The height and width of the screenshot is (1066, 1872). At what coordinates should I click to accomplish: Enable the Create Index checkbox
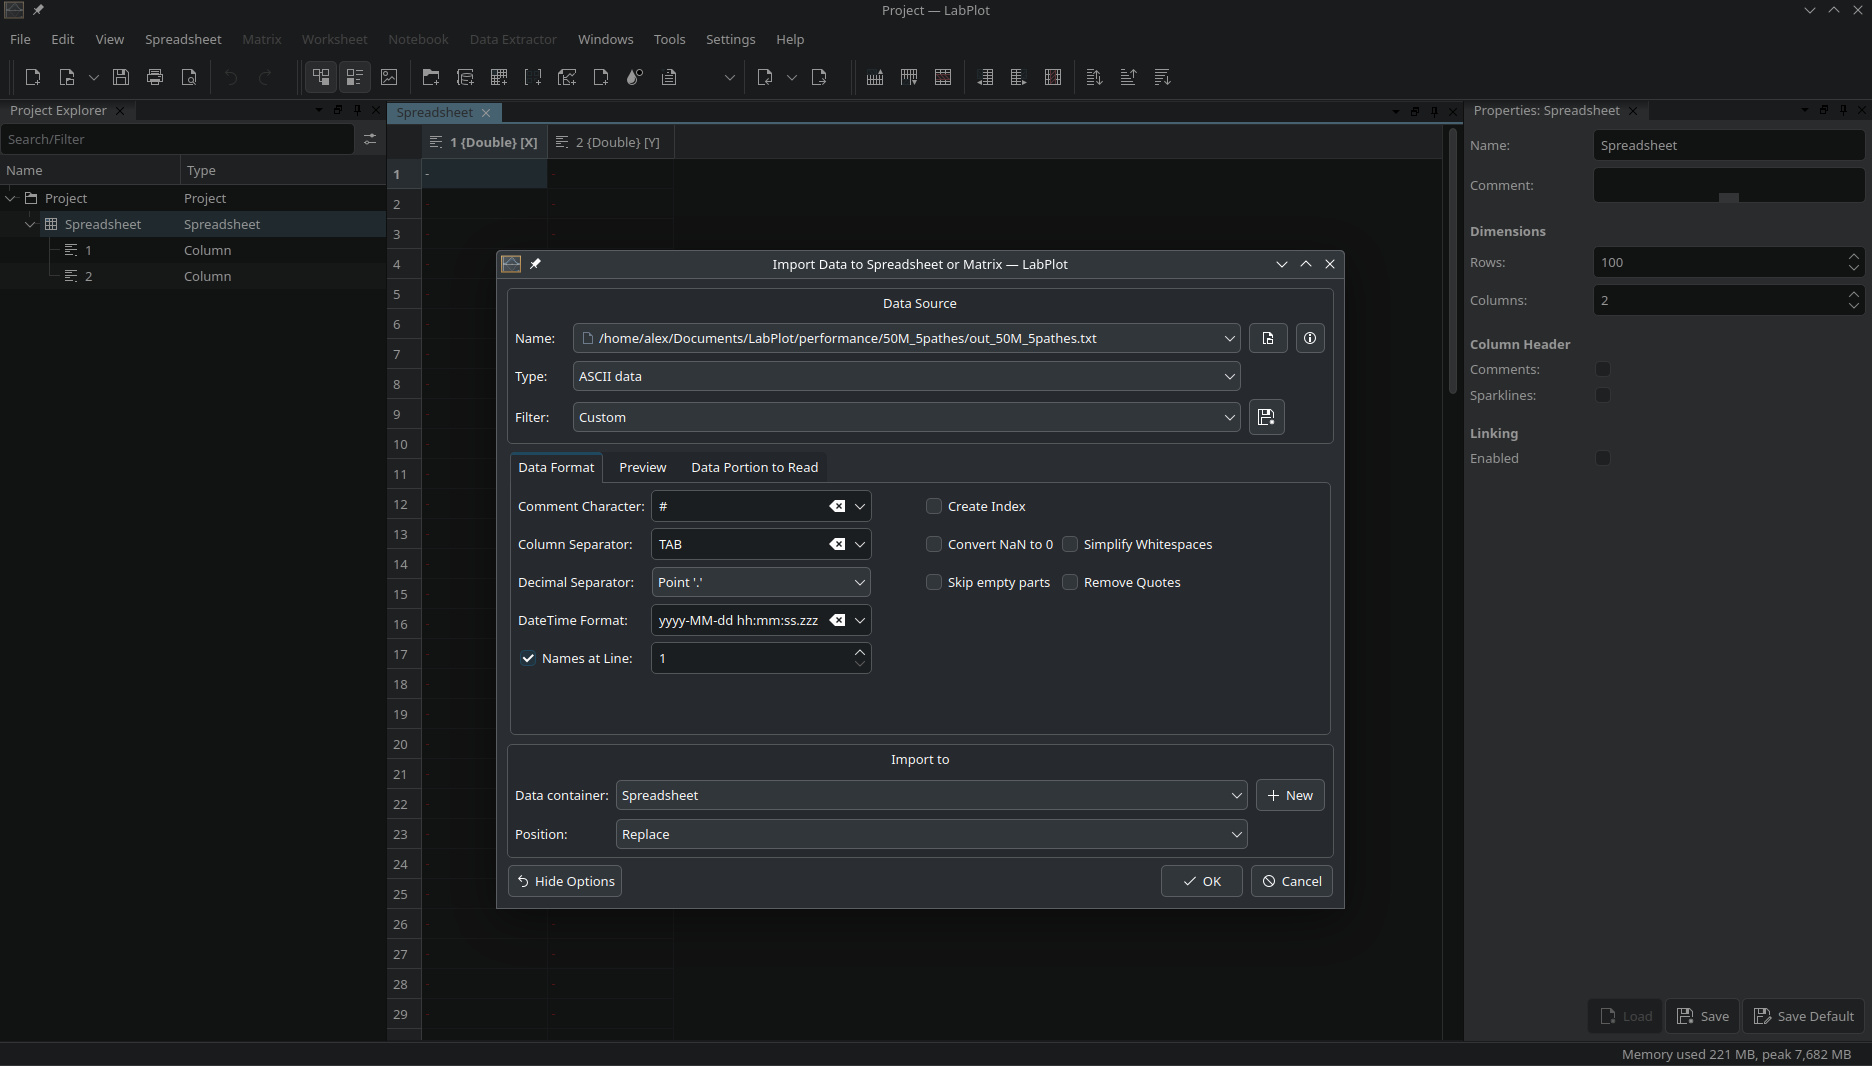click(933, 506)
